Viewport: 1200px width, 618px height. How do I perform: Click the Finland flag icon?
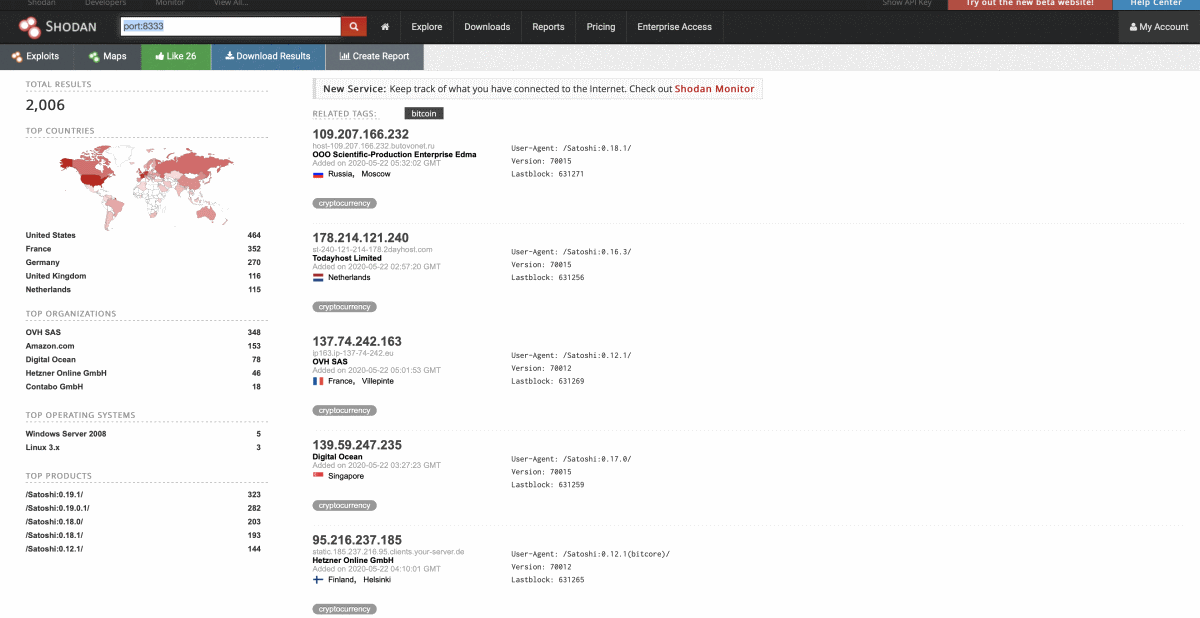tap(318, 580)
